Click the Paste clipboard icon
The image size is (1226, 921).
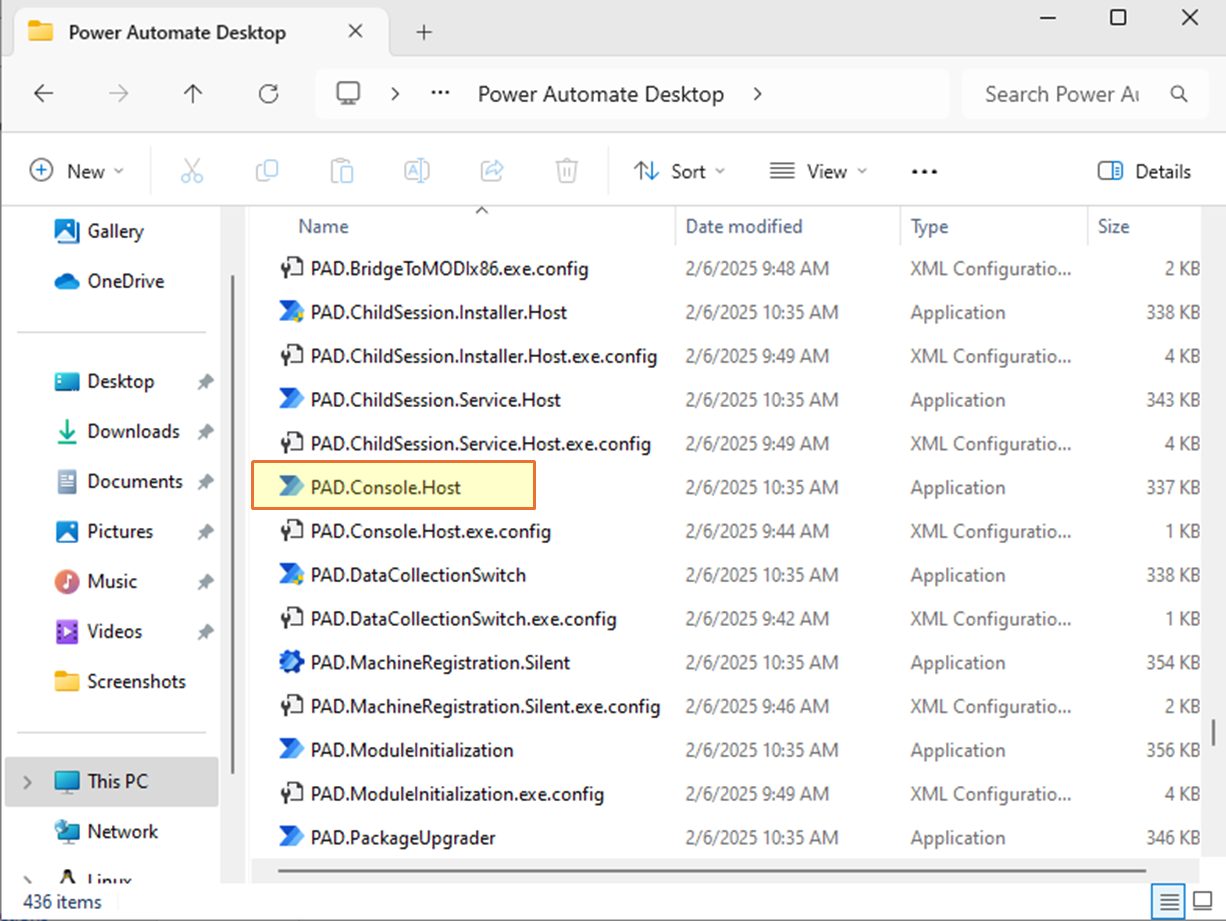click(x=342, y=171)
